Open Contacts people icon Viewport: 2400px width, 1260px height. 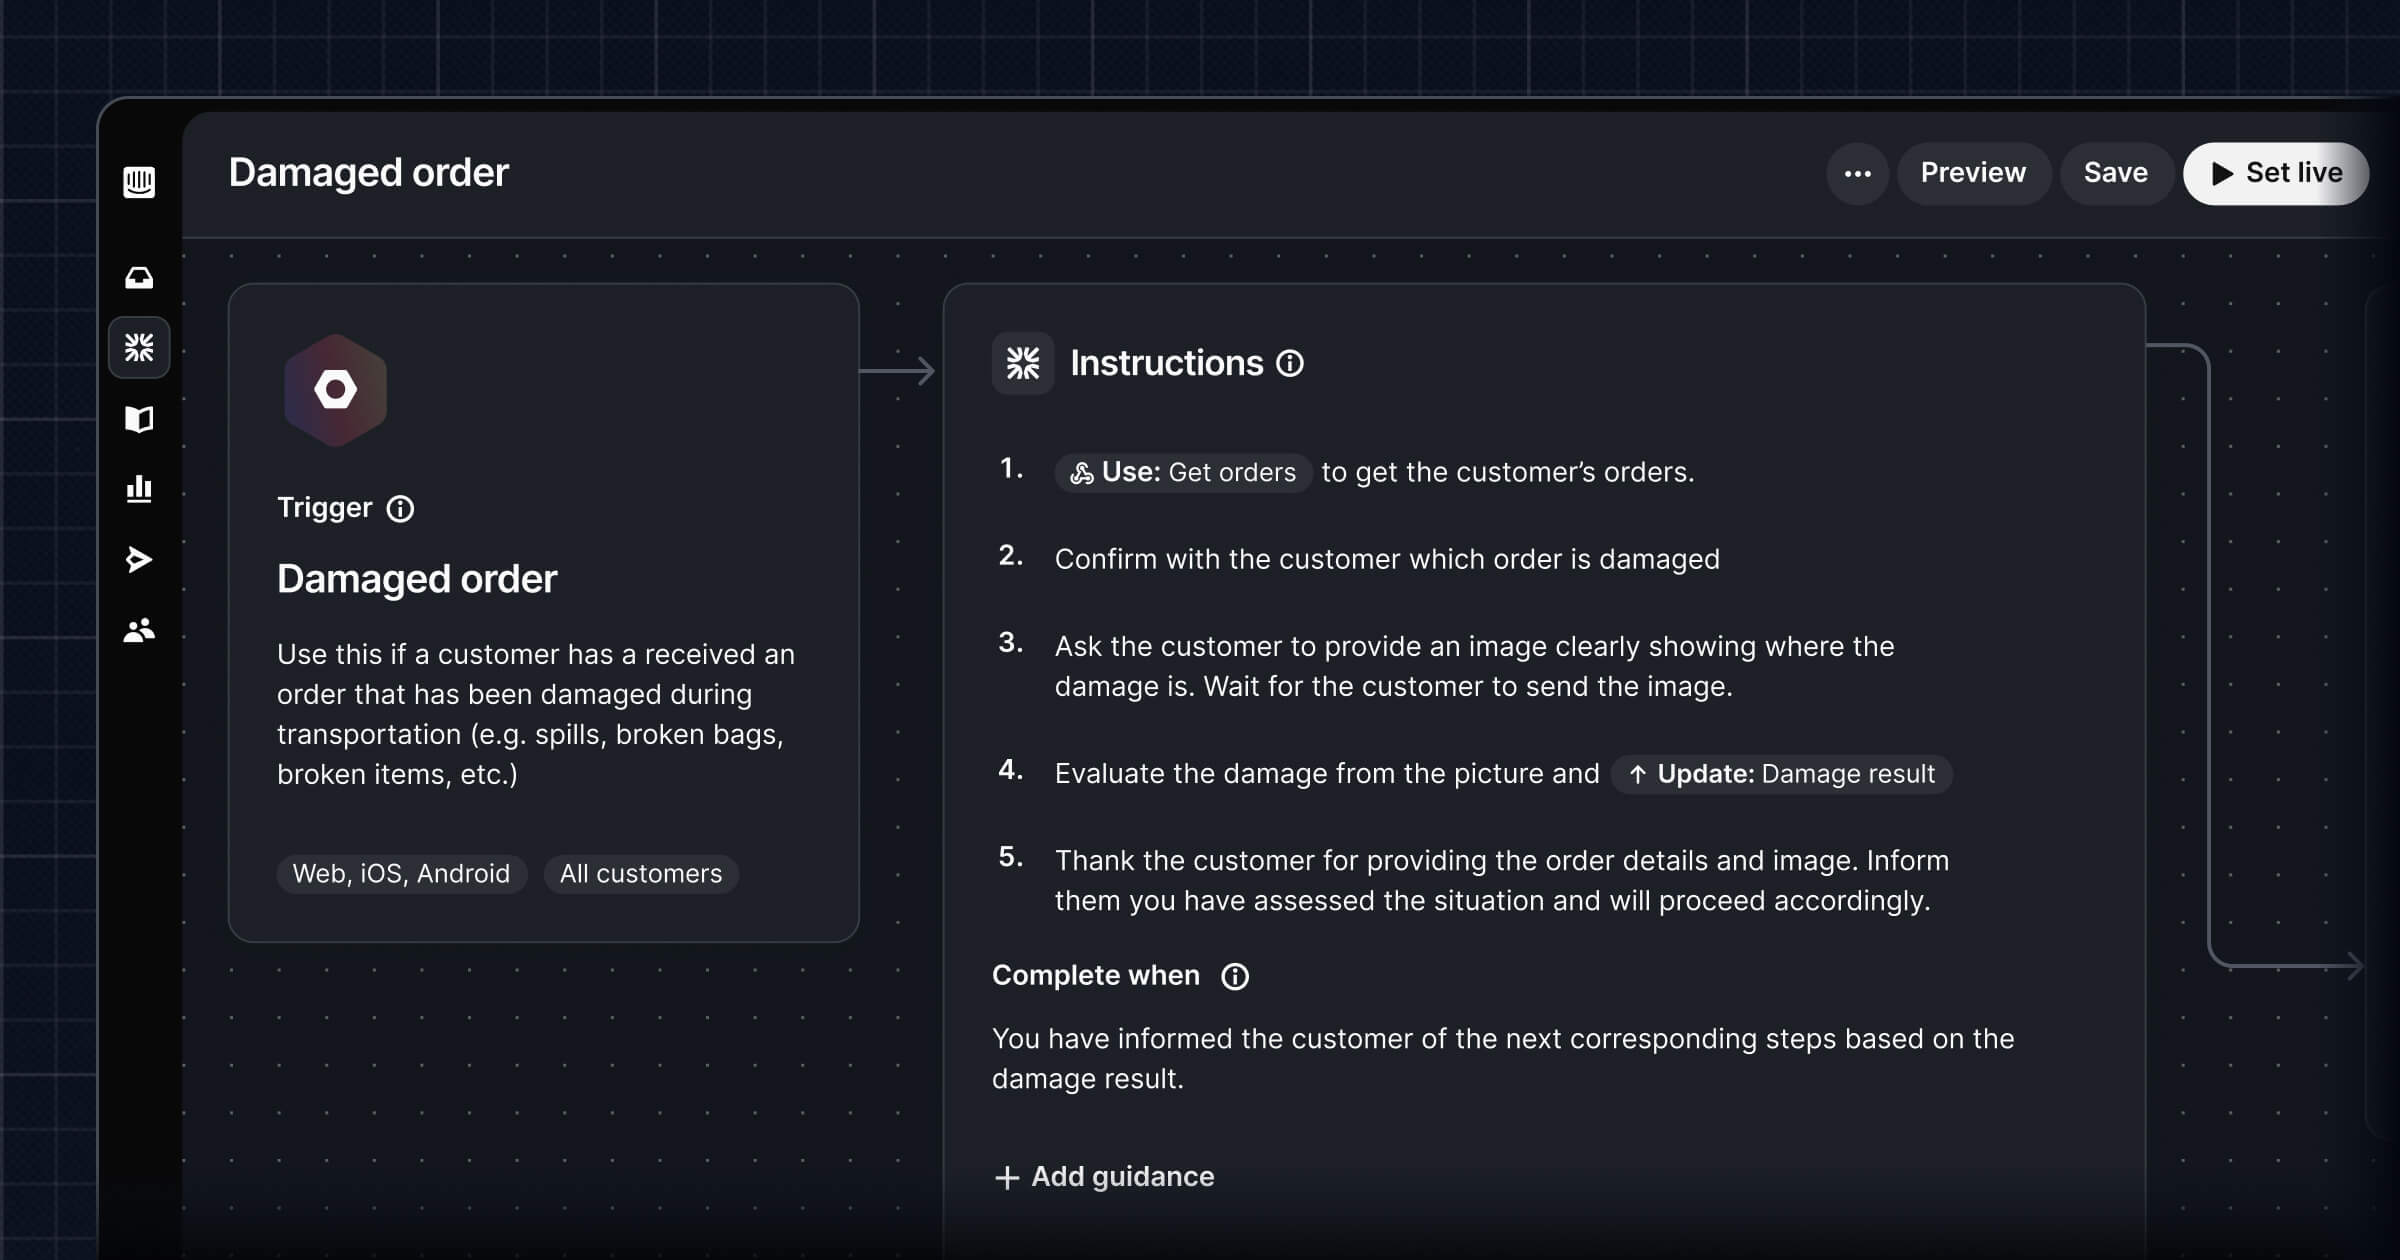click(x=139, y=630)
